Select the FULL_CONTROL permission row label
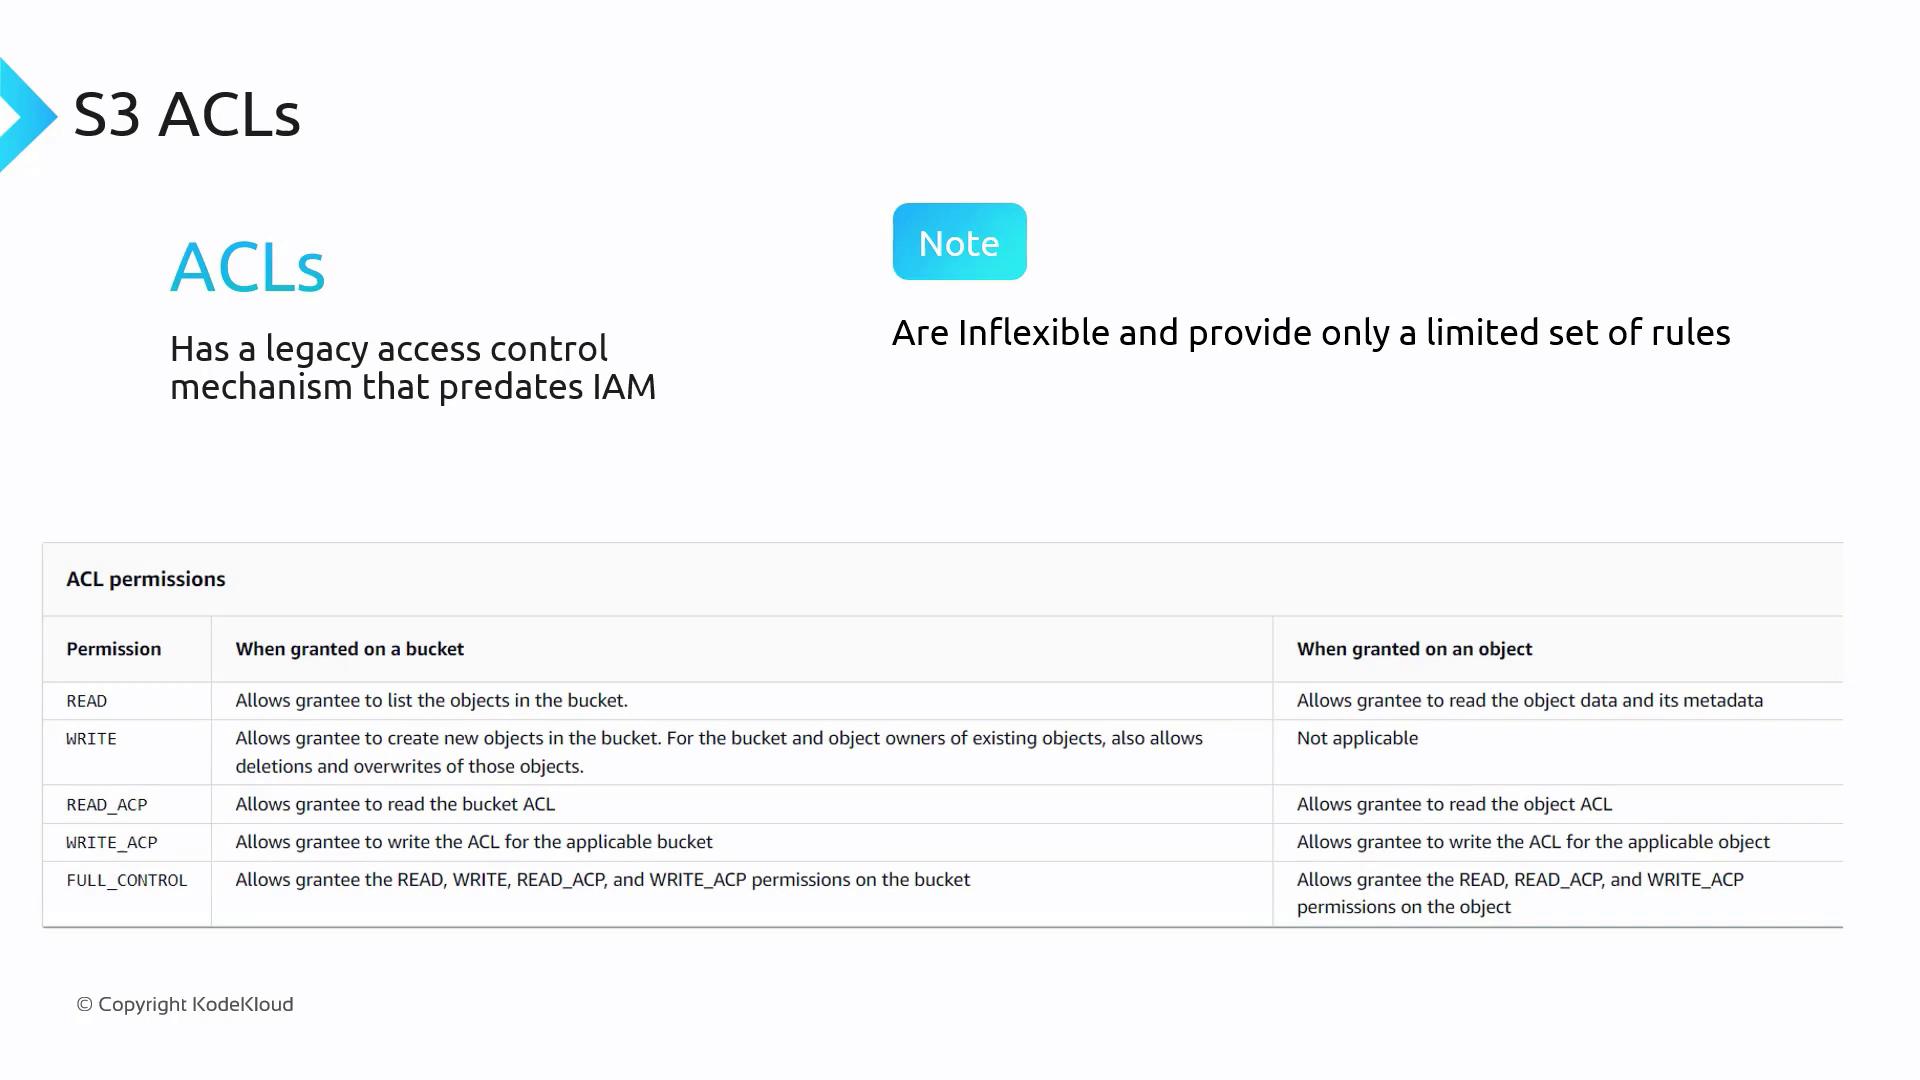 [127, 881]
